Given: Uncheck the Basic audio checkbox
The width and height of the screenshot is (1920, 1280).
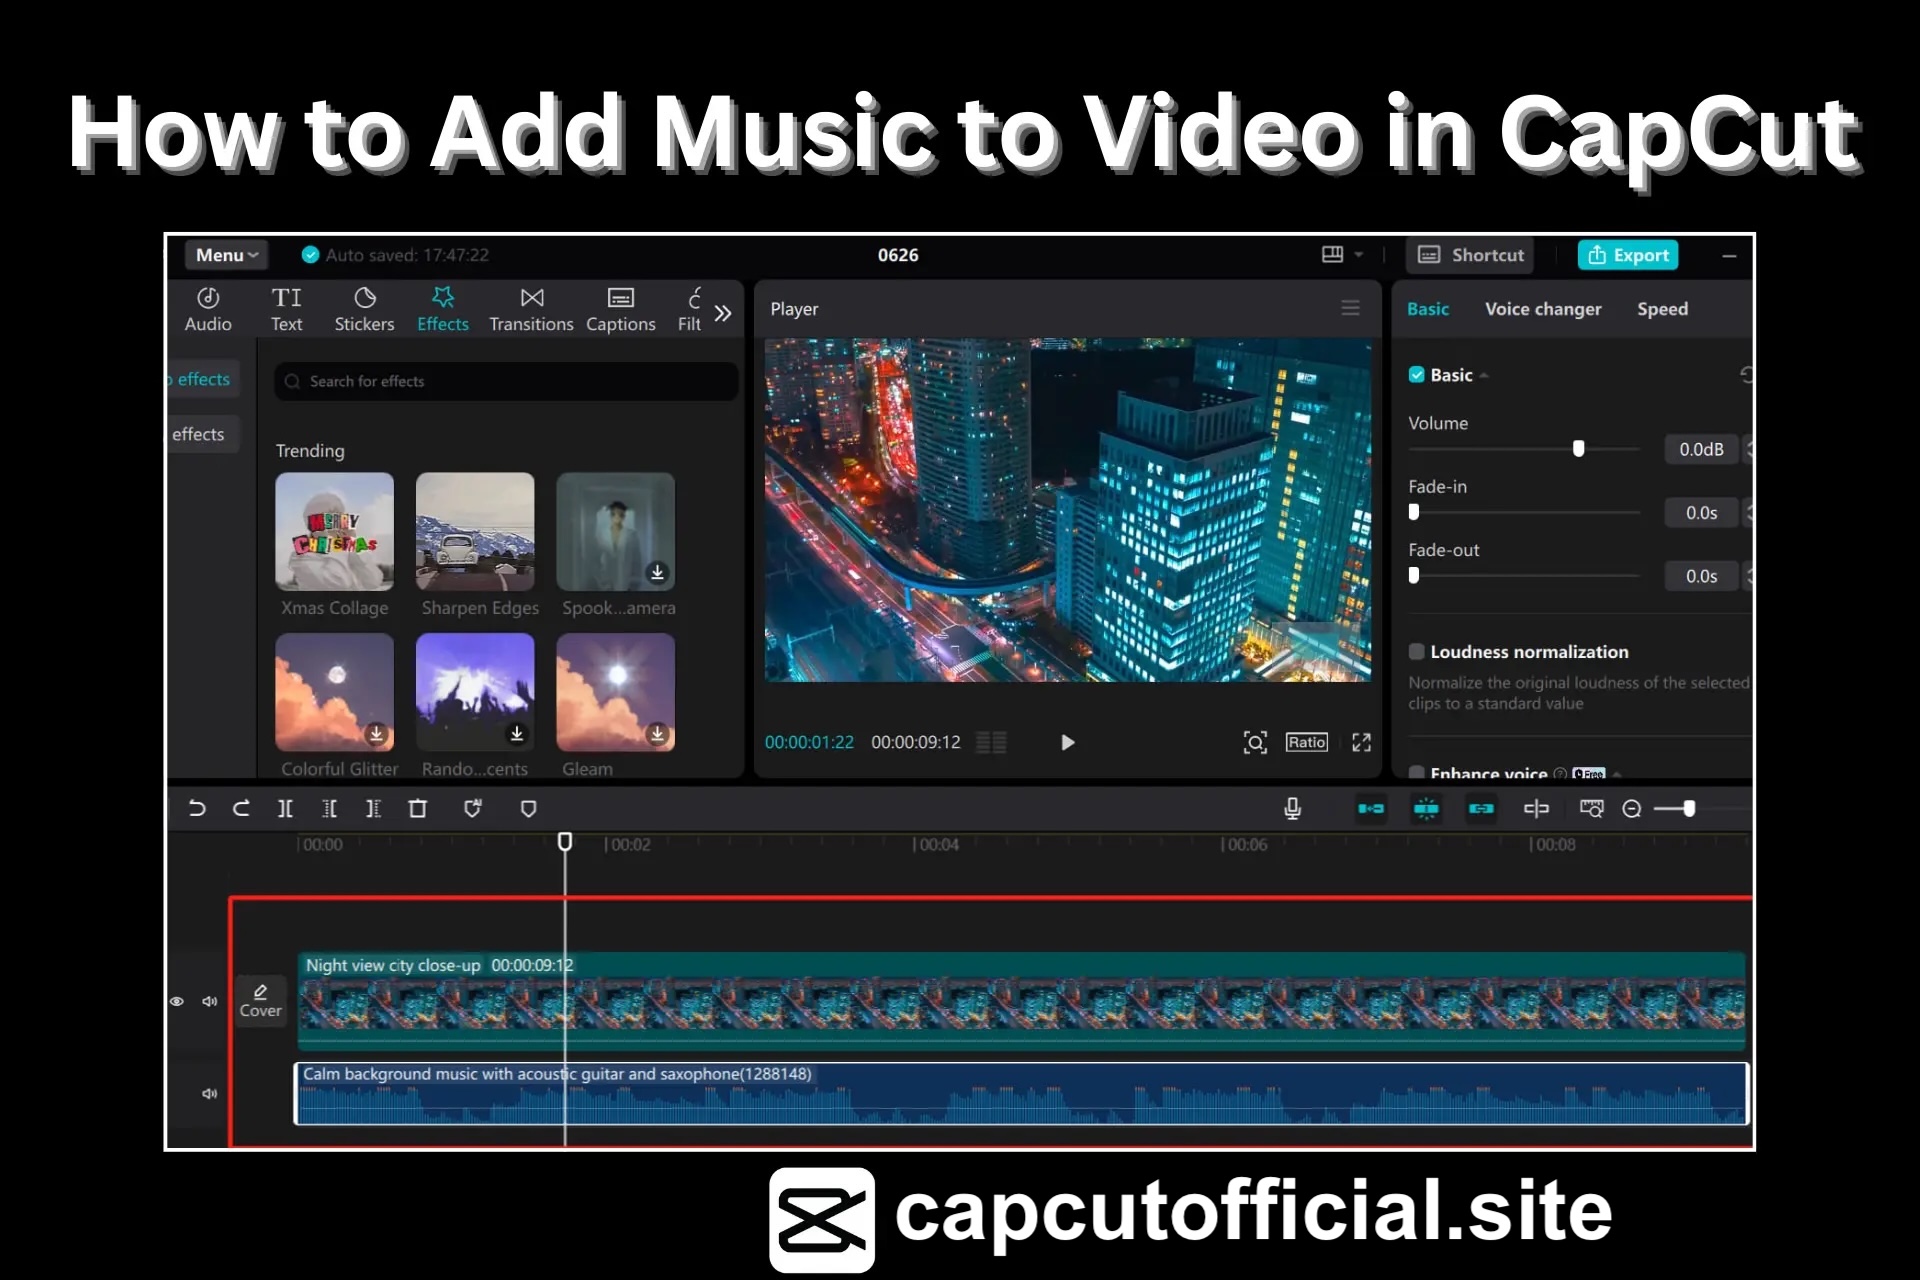Looking at the screenshot, I should coord(1416,374).
